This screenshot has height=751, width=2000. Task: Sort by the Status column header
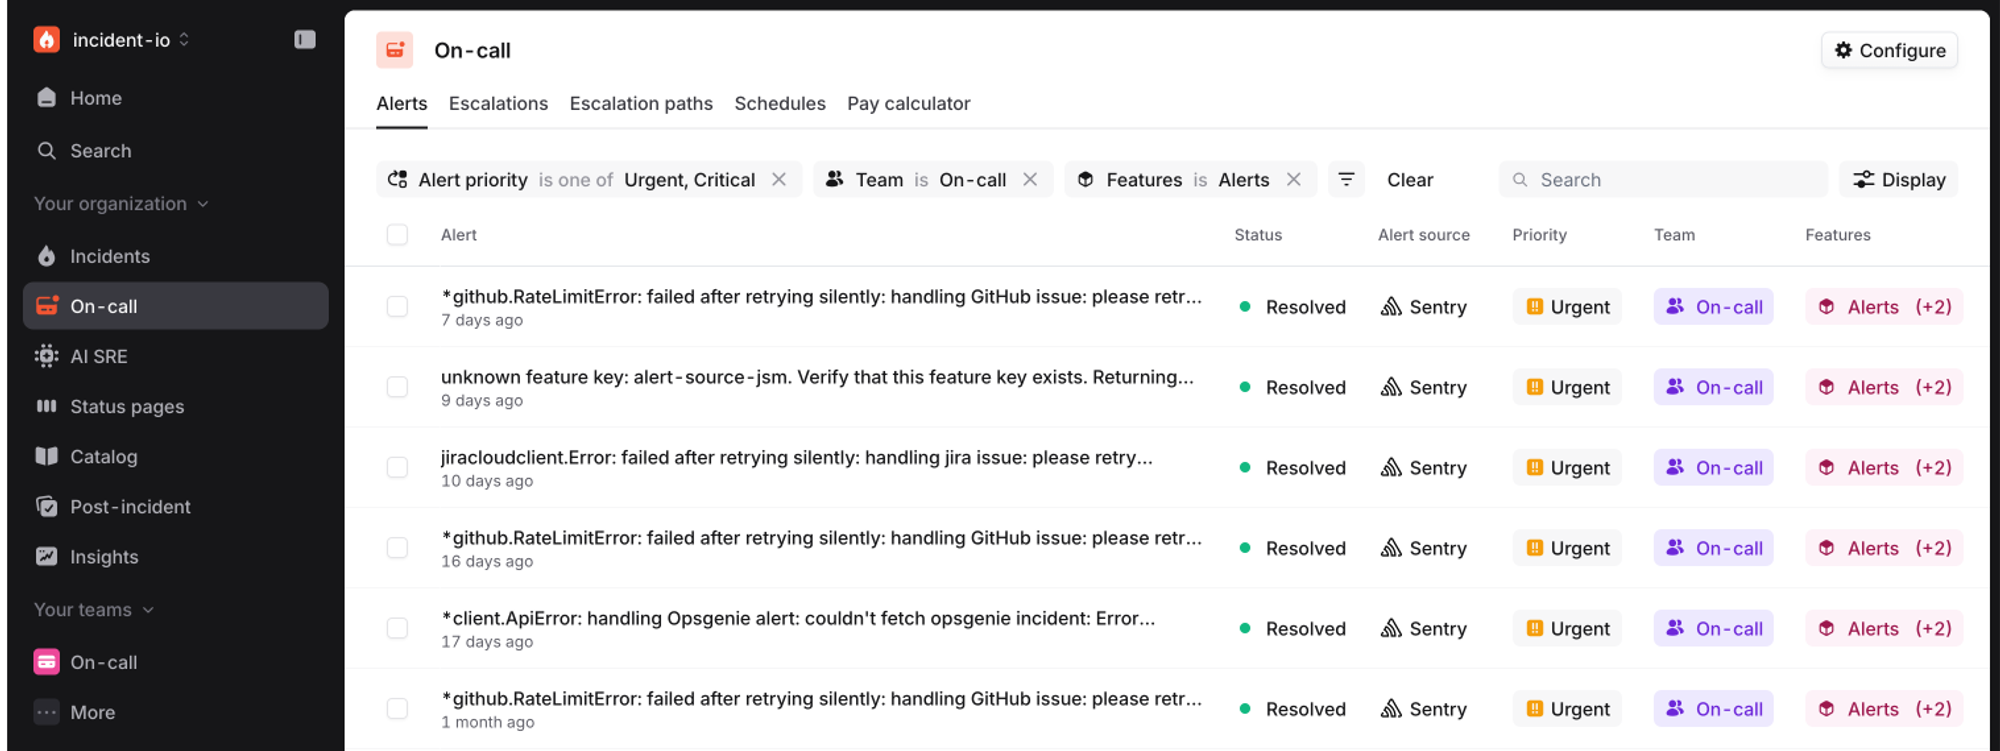tap(1258, 235)
